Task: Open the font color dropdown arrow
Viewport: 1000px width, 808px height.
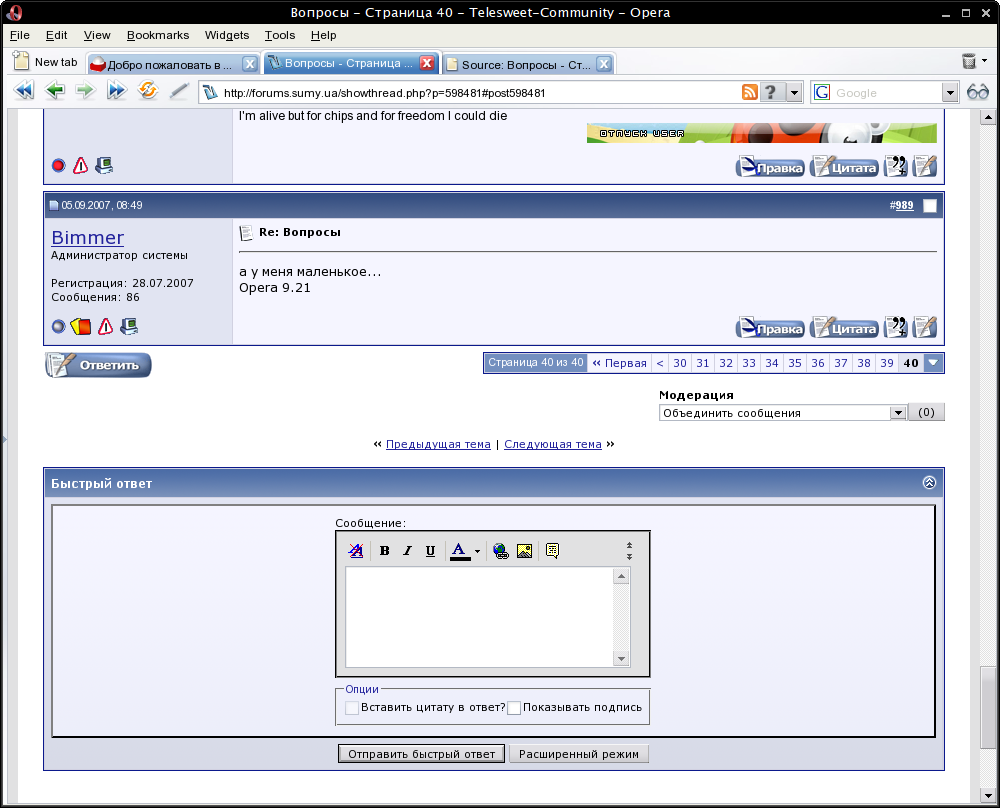Action: (477, 552)
